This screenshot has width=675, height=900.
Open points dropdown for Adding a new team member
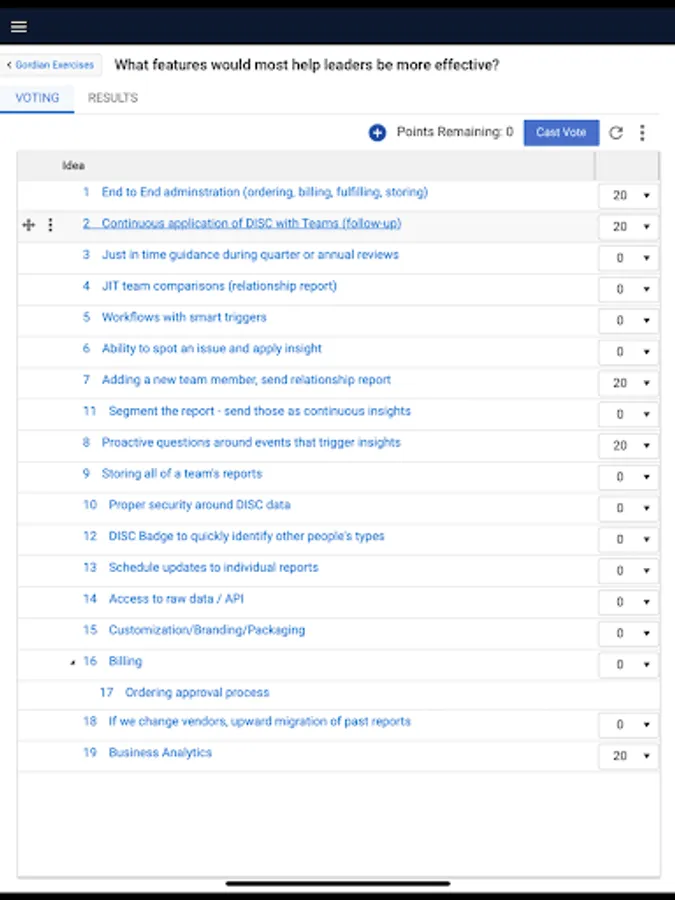629,383
